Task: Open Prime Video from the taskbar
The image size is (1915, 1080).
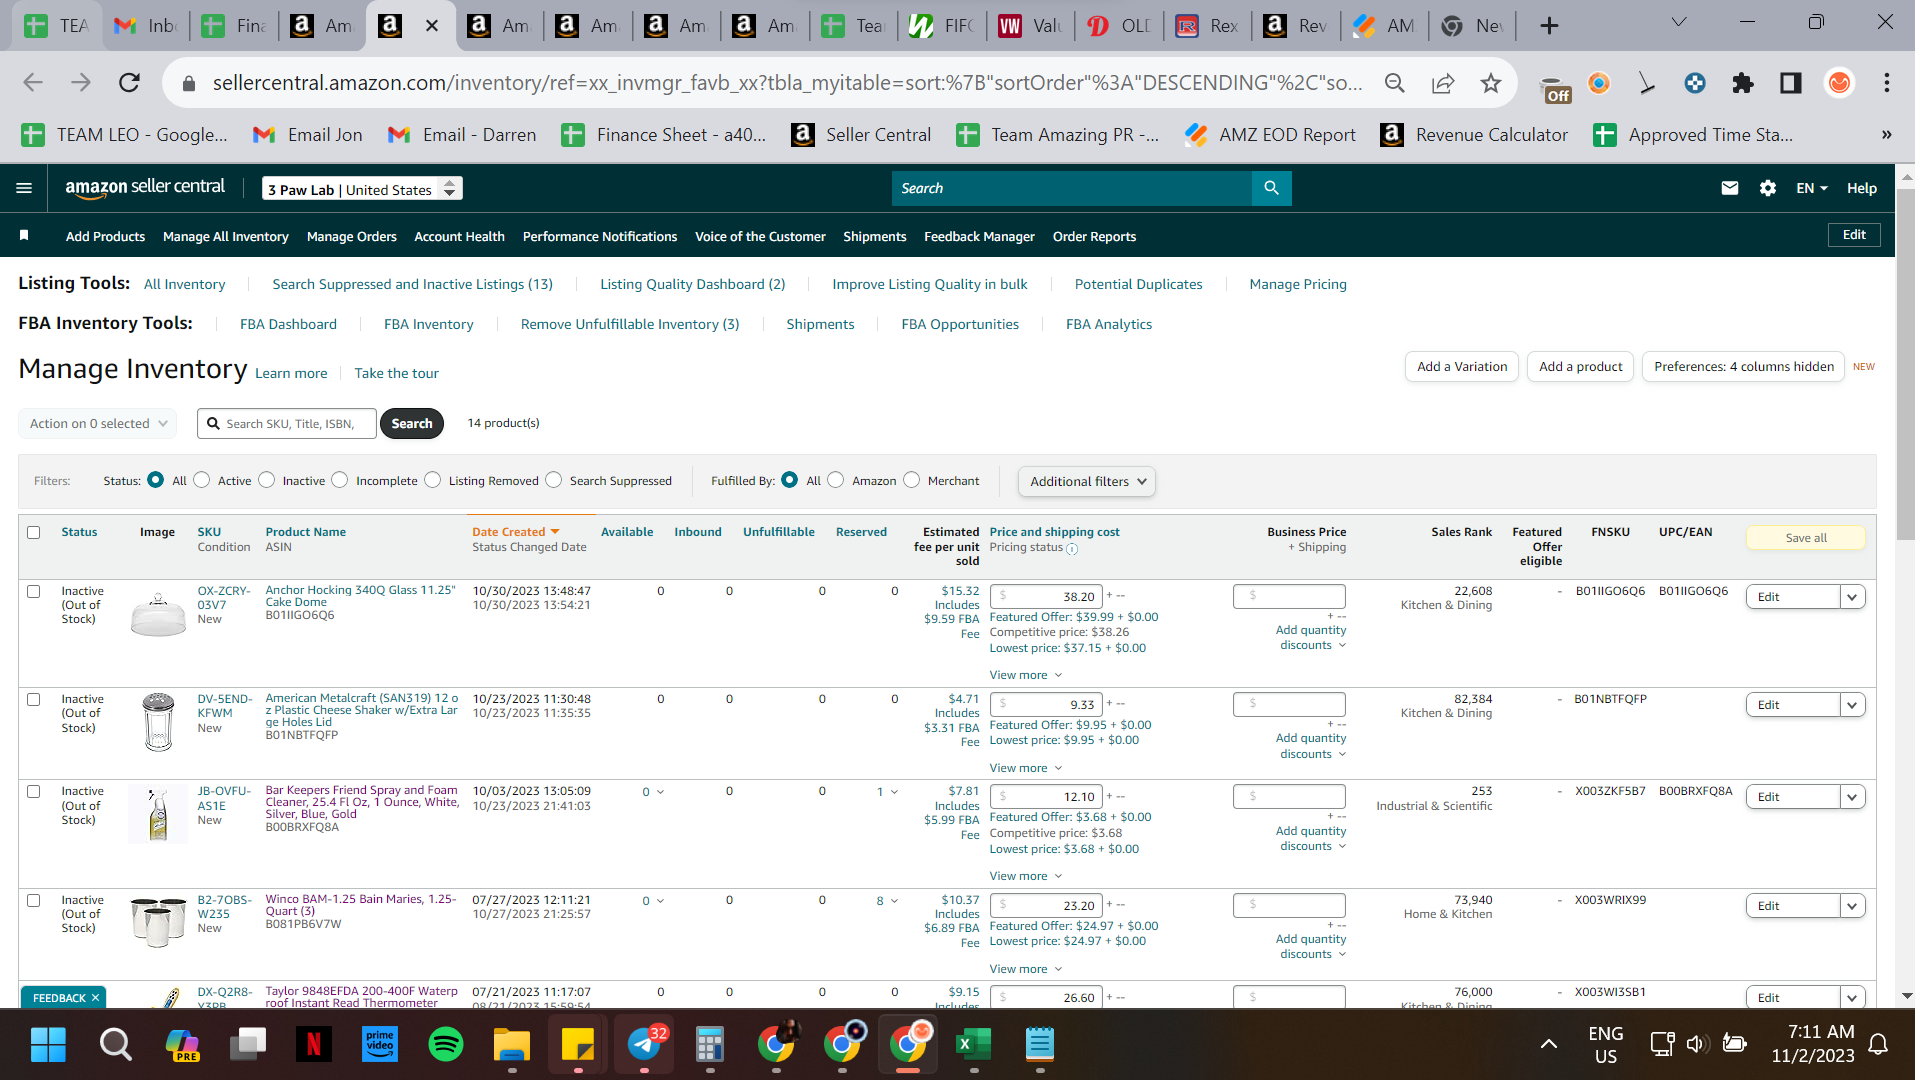Action: coord(379,1045)
